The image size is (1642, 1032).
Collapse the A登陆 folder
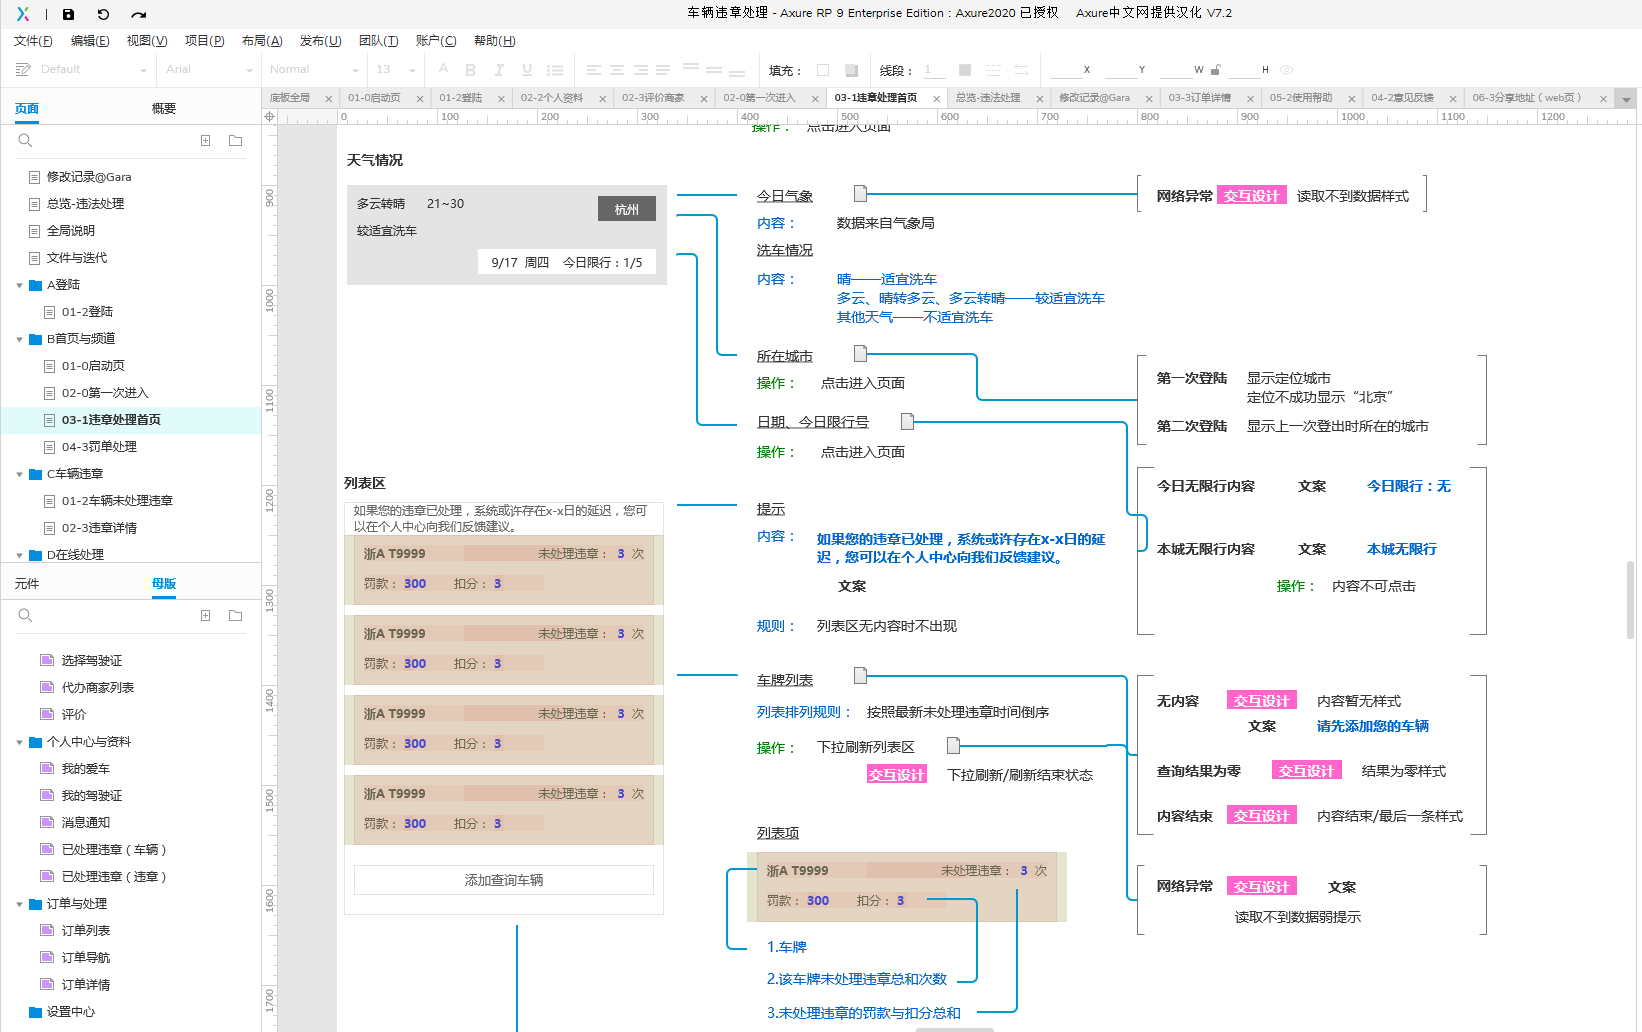tap(19, 286)
